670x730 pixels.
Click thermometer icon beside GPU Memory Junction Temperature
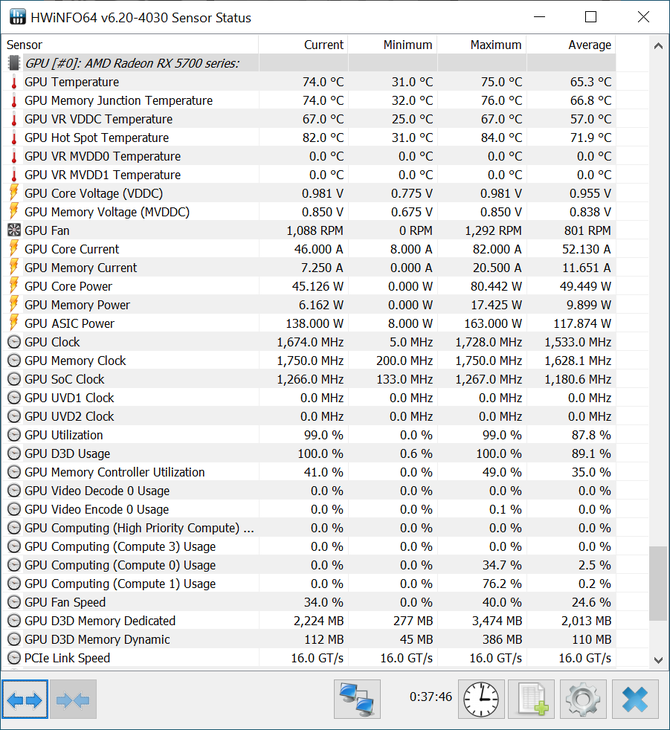point(14,101)
